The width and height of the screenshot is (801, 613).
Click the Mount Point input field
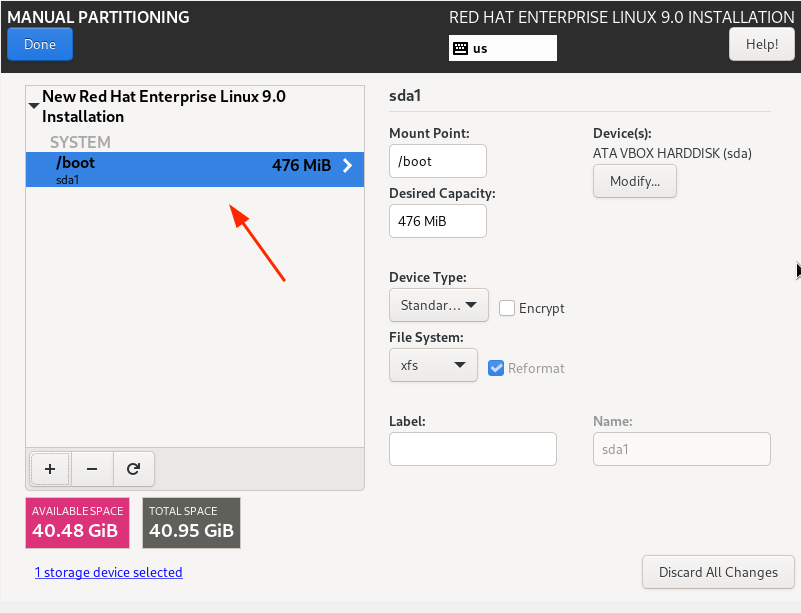437,161
